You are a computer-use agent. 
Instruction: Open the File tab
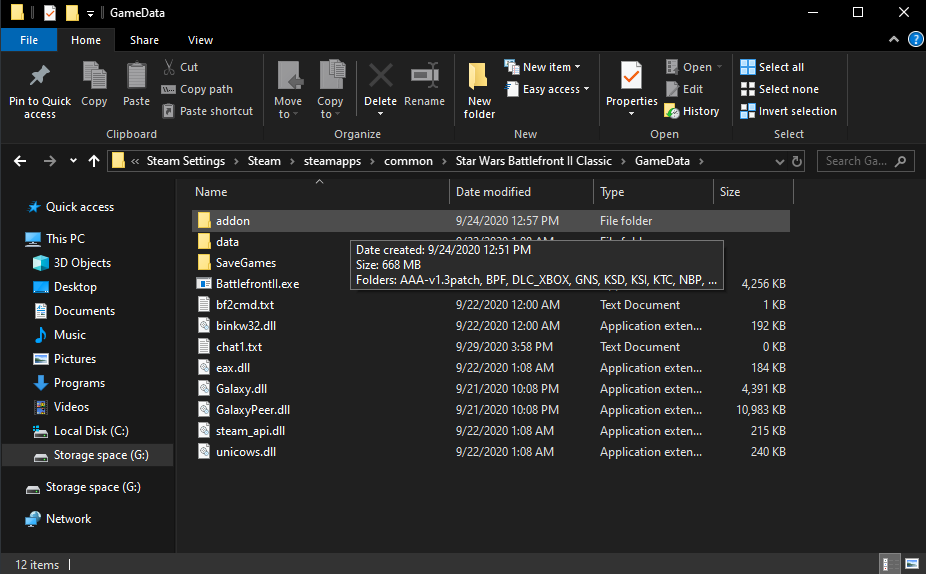(x=29, y=40)
